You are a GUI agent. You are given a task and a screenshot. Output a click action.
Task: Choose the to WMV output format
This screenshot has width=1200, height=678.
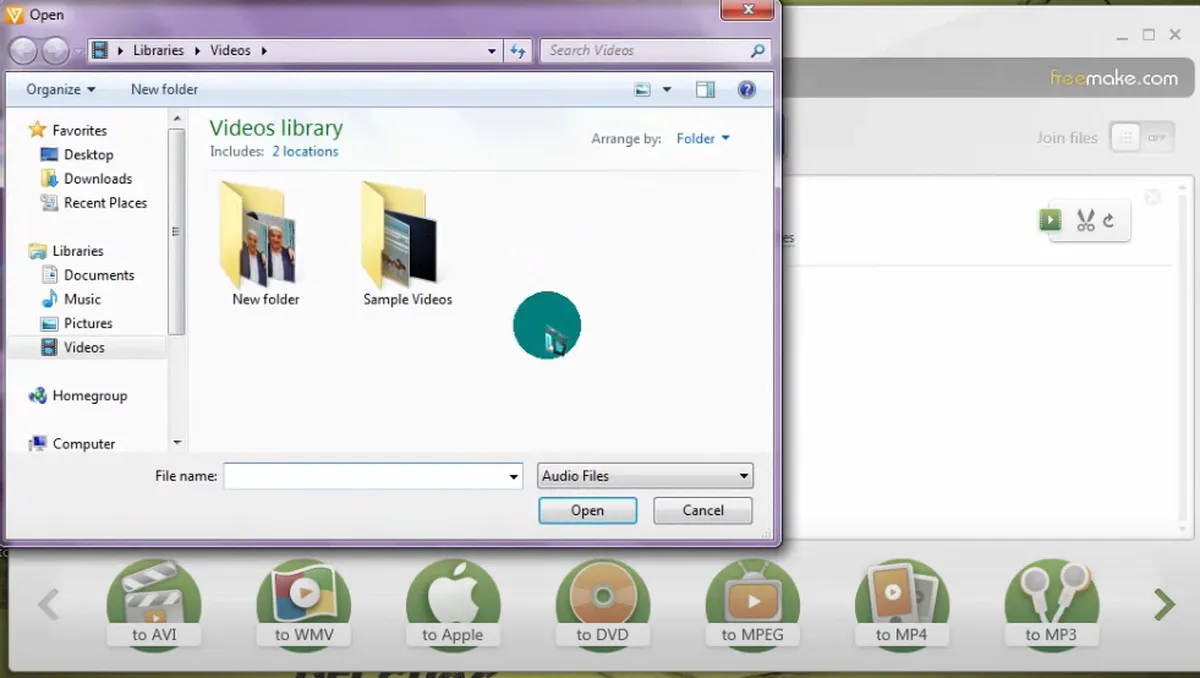pos(304,606)
